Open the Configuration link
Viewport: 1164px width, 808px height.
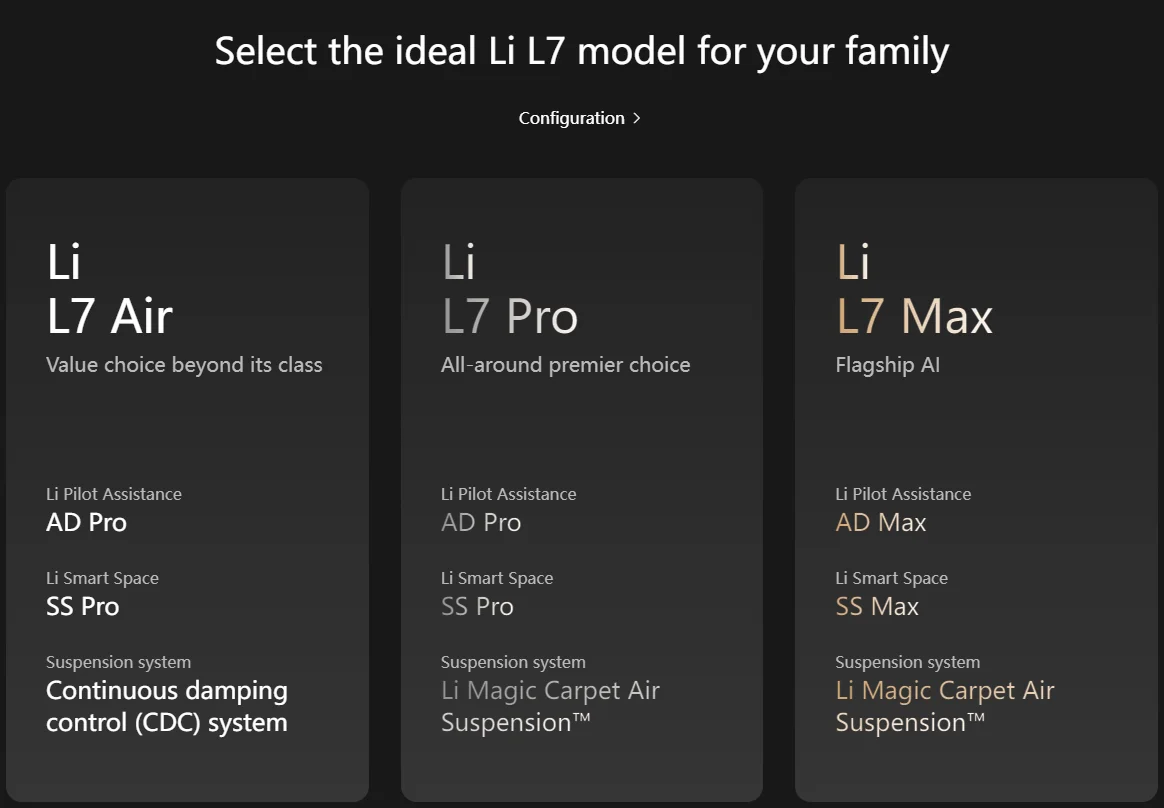pyautogui.click(x=571, y=118)
